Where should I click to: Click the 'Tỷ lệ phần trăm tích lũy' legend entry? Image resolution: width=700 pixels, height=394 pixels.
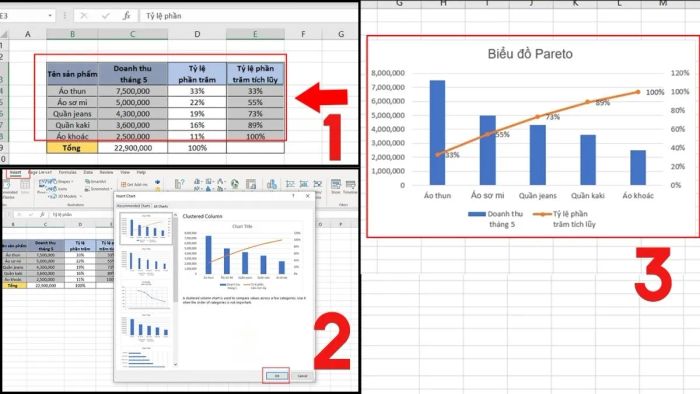coord(565,219)
